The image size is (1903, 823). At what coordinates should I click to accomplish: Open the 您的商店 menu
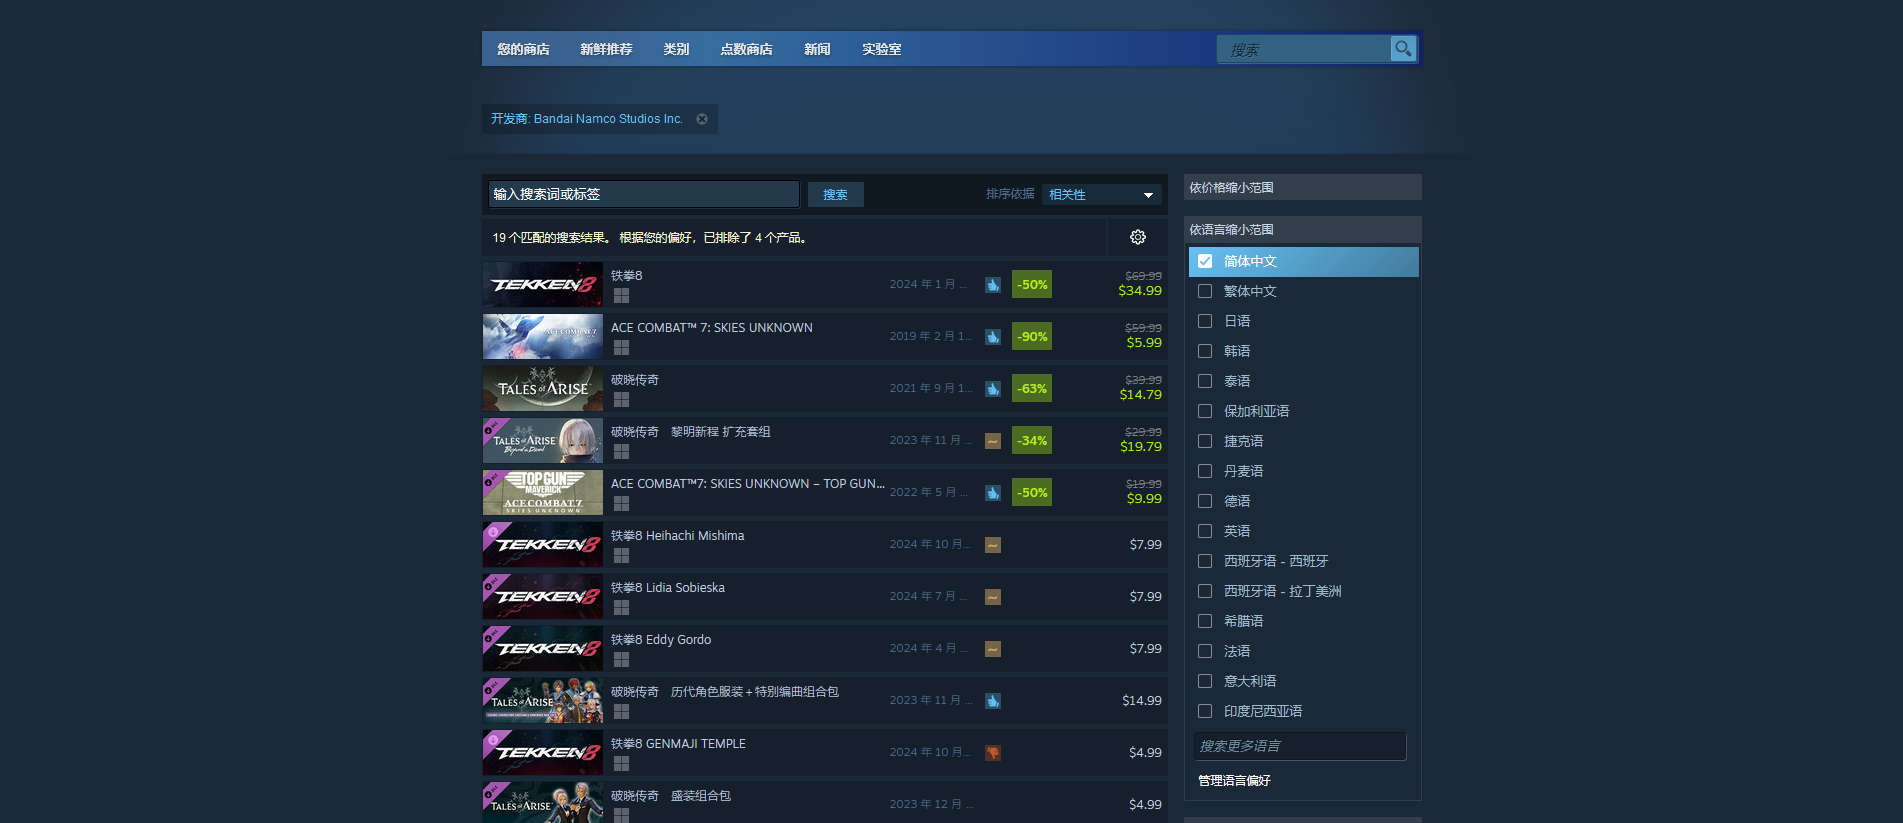click(x=523, y=49)
